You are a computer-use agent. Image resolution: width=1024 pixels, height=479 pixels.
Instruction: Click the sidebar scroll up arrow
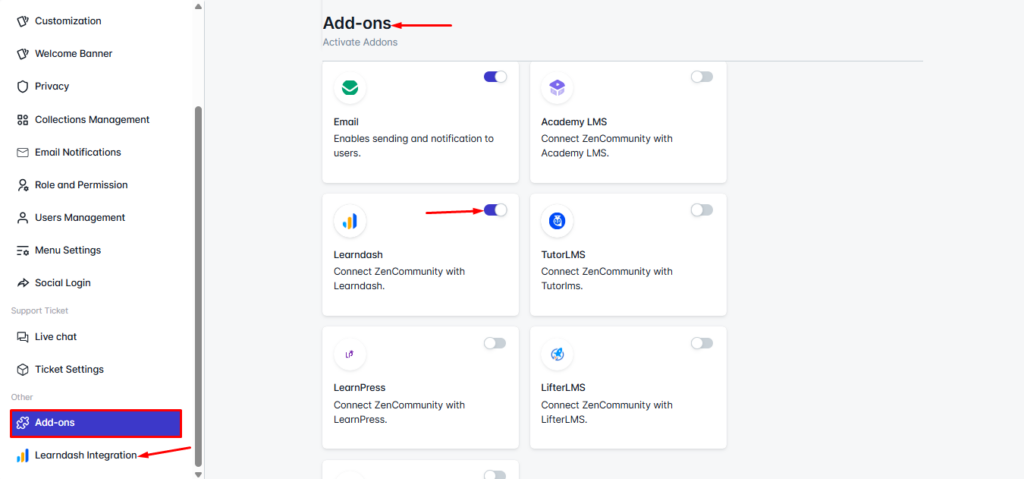click(199, 6)
